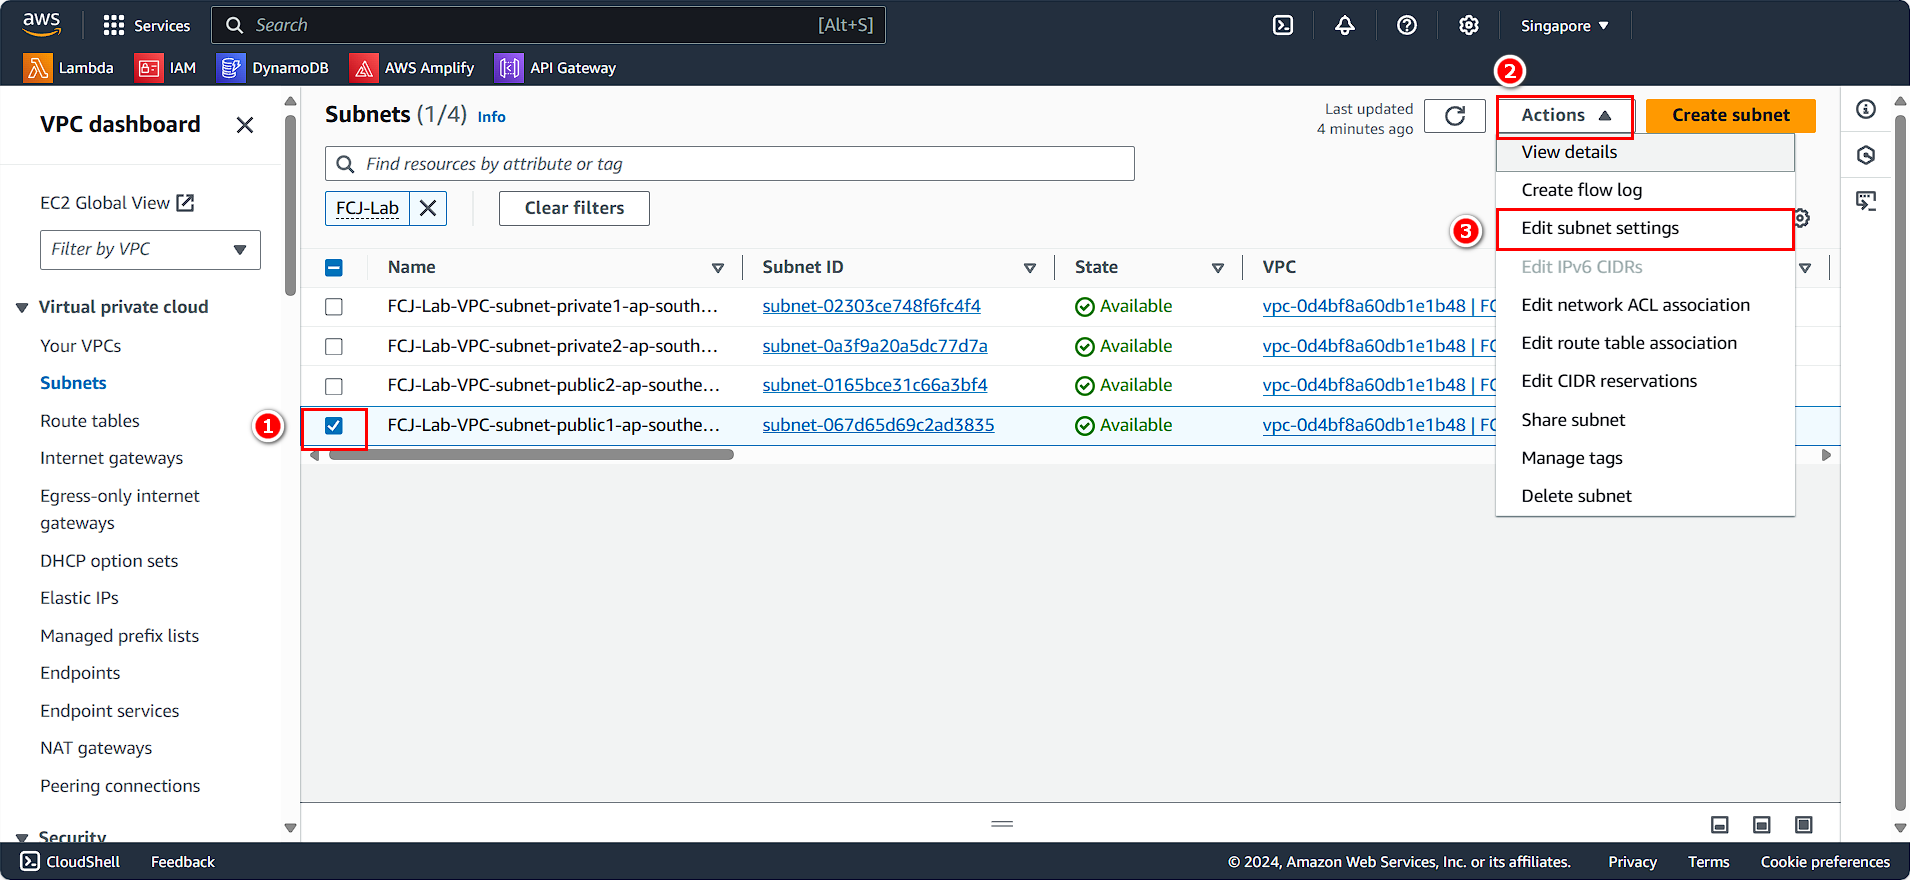Open the AWS Amplify shortcut
This screenshot has height=880, width=1910.
[412, 68]
